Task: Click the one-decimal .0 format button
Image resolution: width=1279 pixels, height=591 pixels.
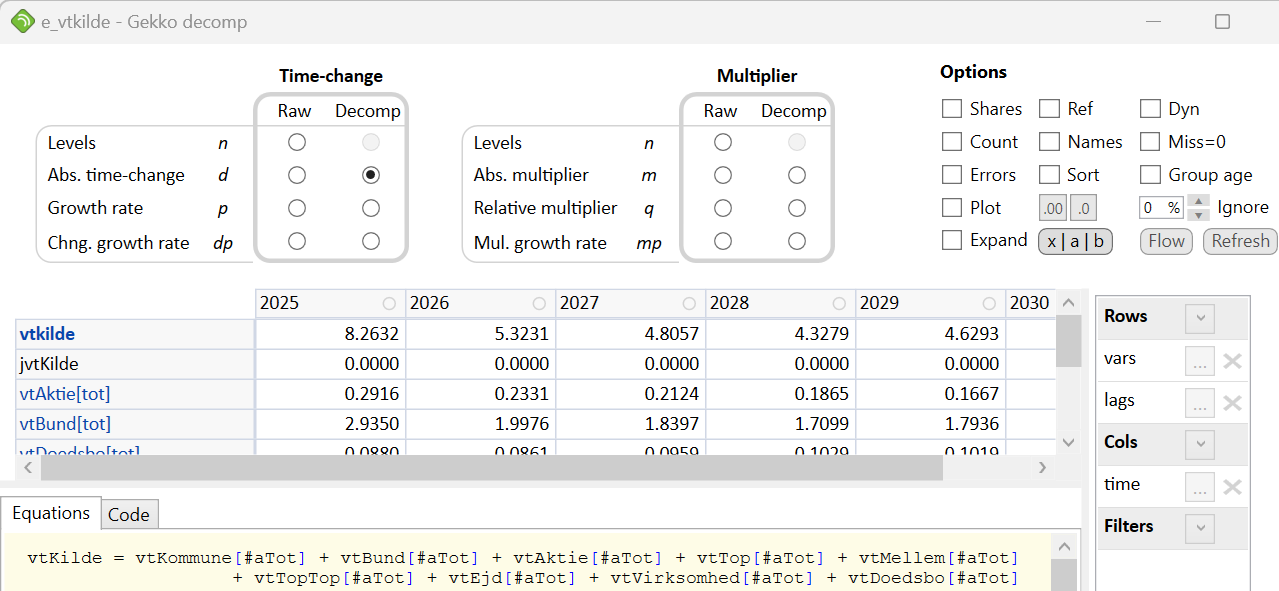Action: (1084, 208)
